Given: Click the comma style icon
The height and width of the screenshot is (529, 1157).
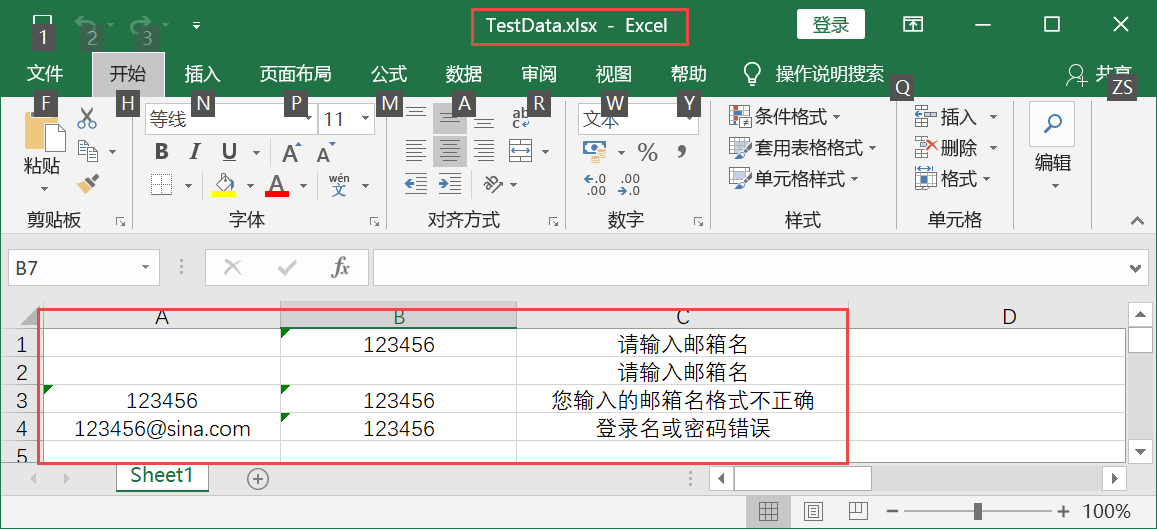Looking at the screenshot, I should point(682,152).
